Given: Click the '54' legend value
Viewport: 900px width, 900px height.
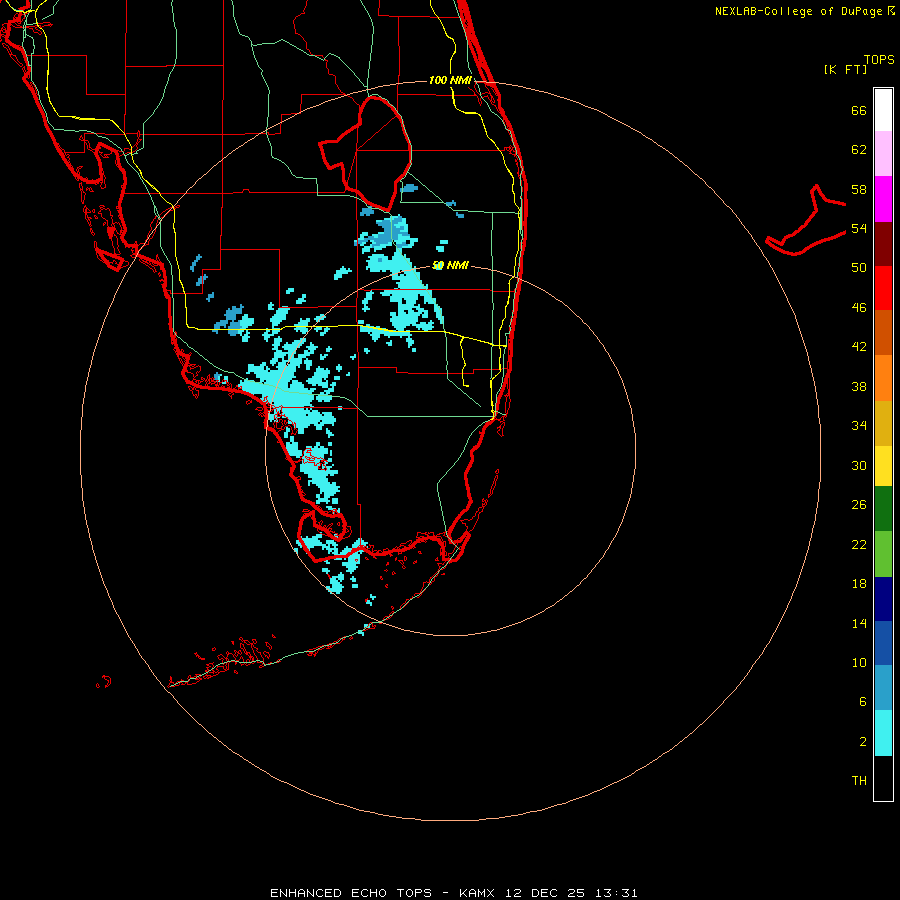Looking at the screenshot, I should (x=859, y=228).
